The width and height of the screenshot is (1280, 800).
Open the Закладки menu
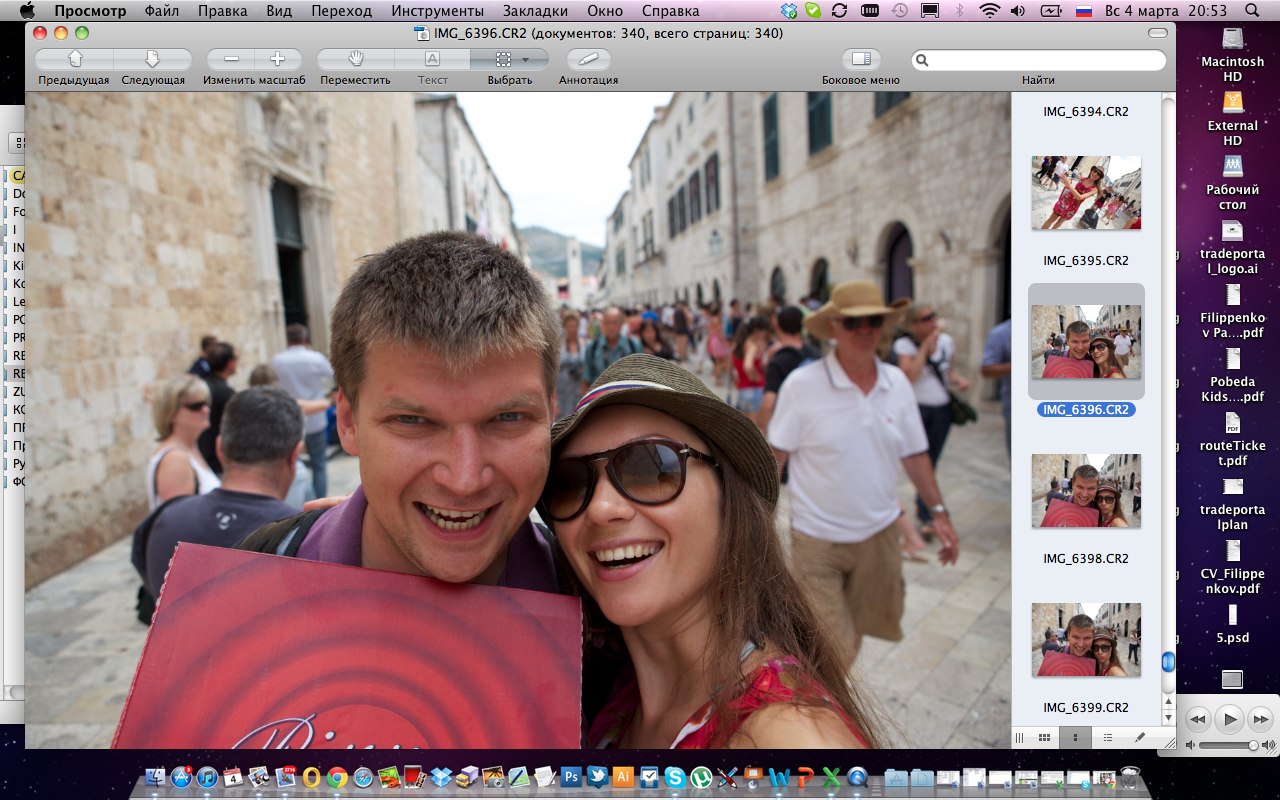tap(535, 11)
